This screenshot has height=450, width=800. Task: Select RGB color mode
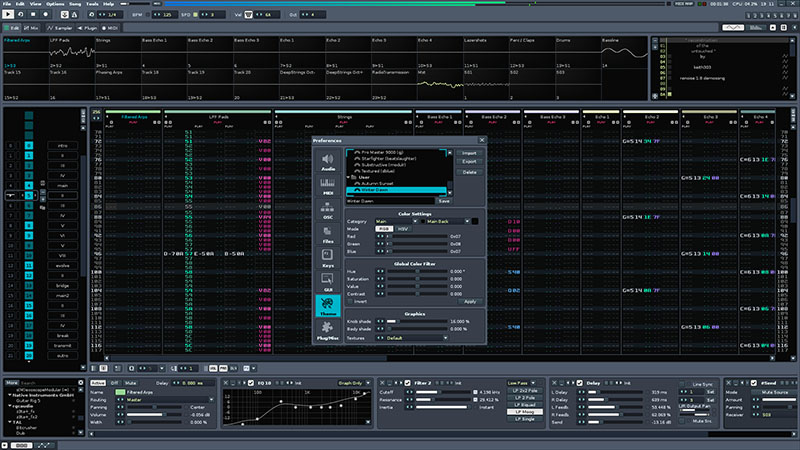coord(384,229)
